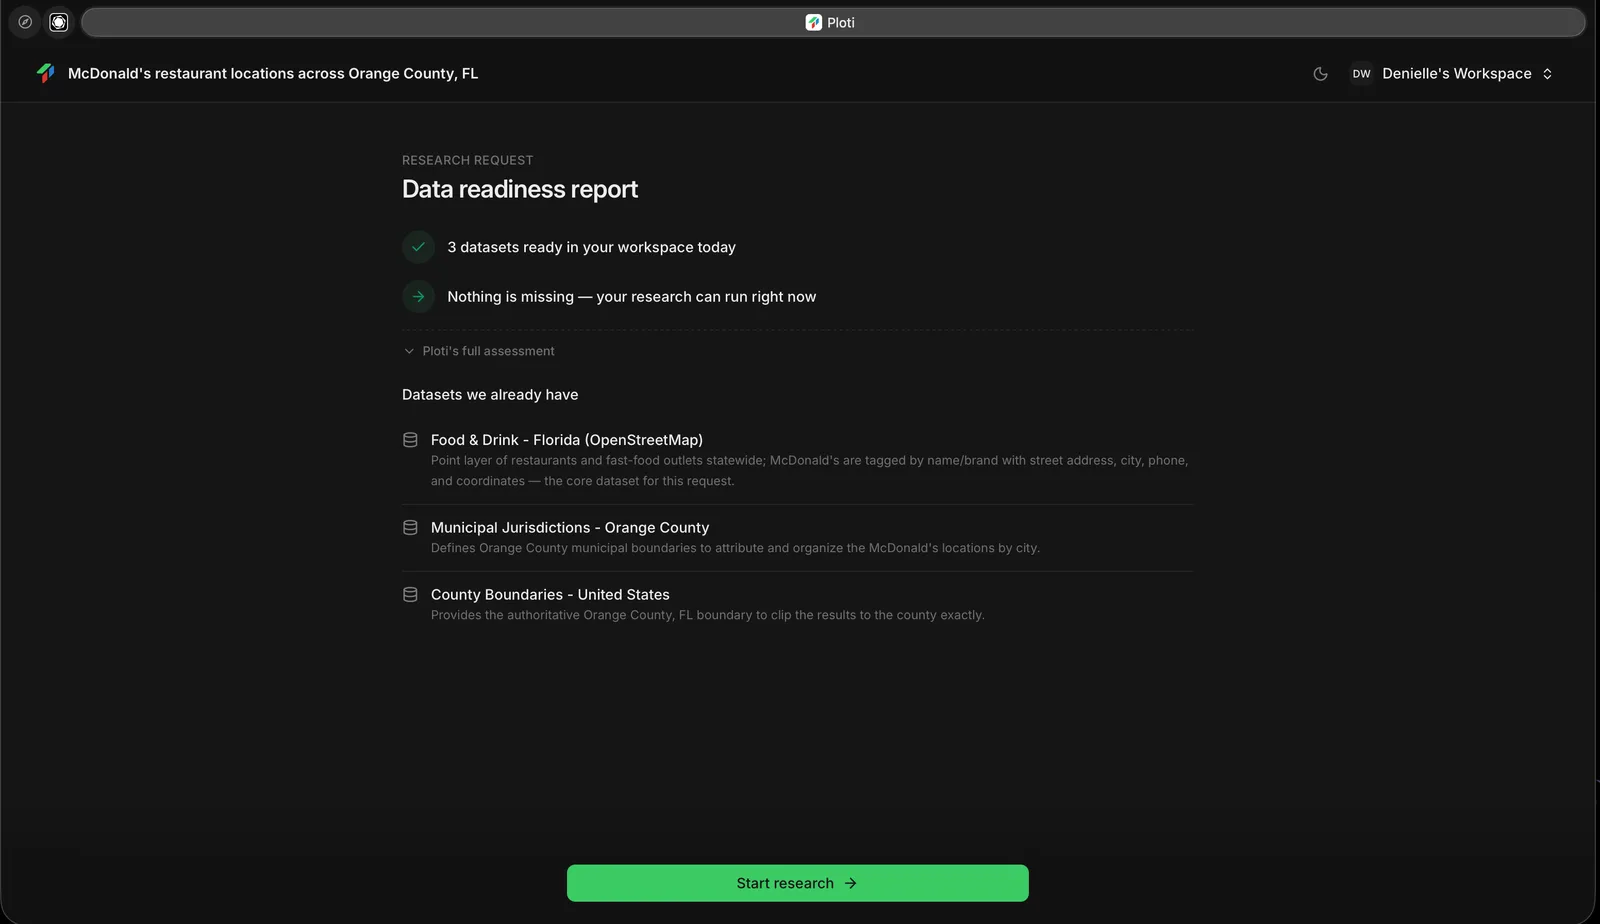Open Food & Drink - Florida (OpenStreetMap) dataset
Image resolution: width=1600 pixels, height=924 pixels.
[567, 440]
